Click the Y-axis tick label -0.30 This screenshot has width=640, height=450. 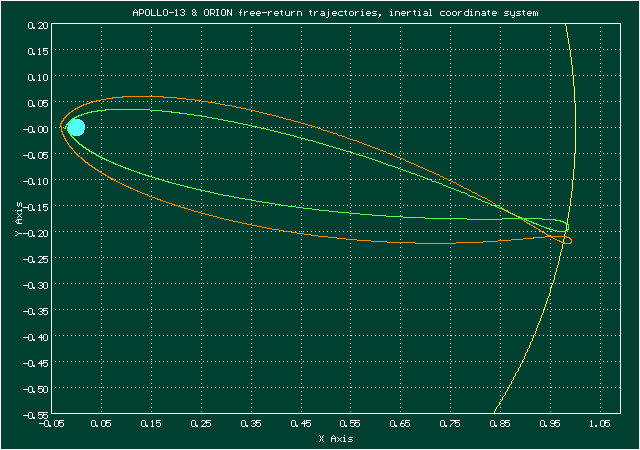(36, 285)
